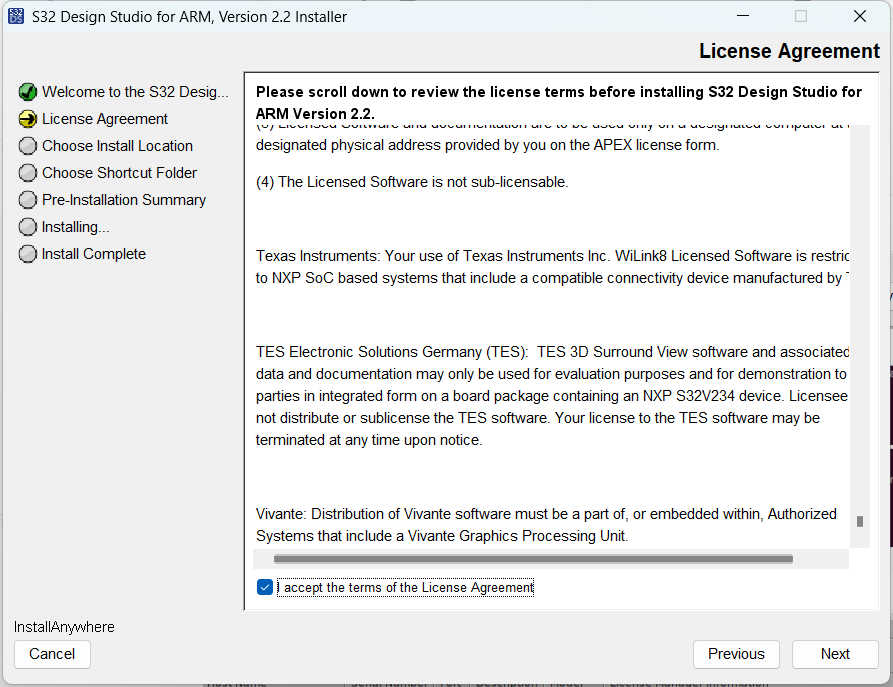
Task: Minimize the installer window
Action: point(742,16)
